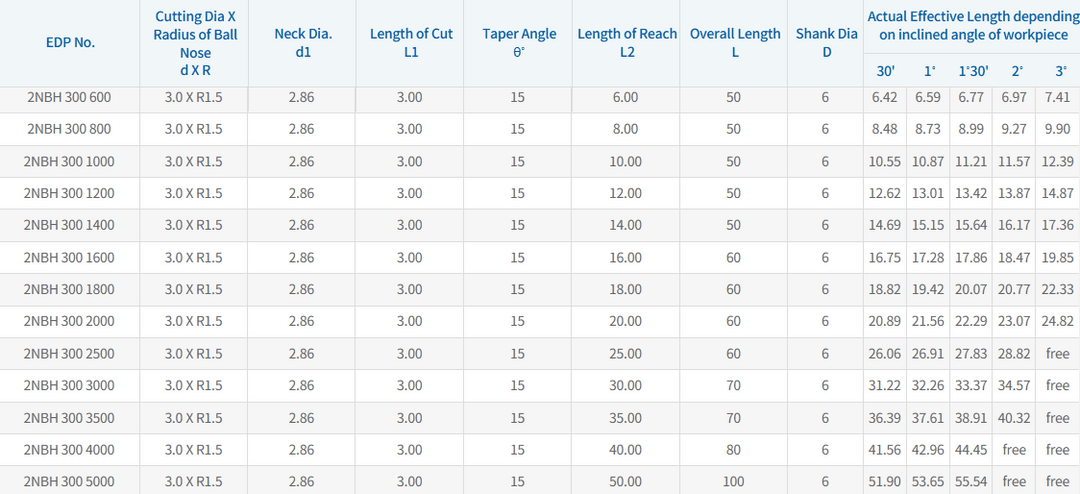Select the 30' inclined angle subheader
The height and width of the screenshot is (494, 1080).
[x=885, y=71]
